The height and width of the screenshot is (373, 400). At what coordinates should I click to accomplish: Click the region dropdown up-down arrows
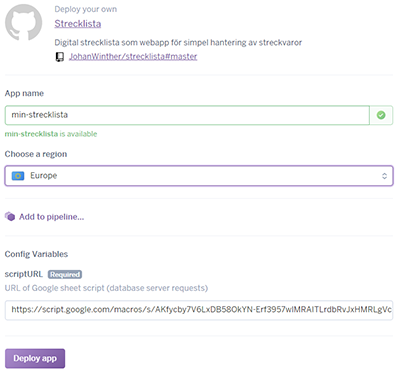pos(384,176)
